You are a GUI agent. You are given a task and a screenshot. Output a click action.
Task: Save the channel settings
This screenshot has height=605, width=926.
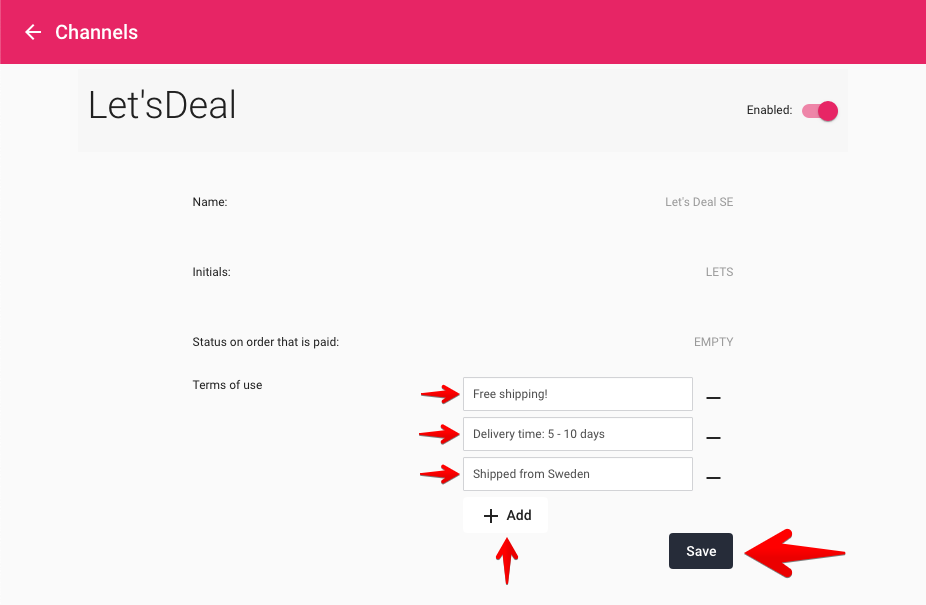coord(701,551)
